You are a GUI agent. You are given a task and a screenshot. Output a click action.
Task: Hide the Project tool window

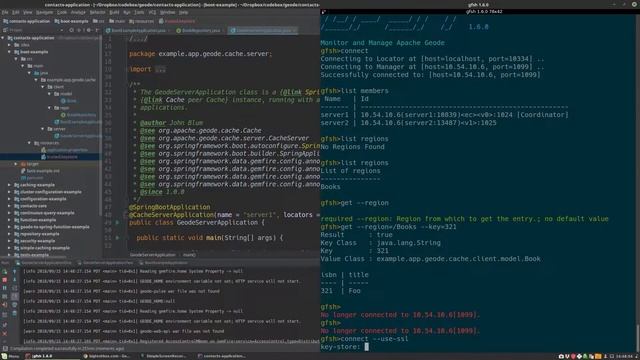click(x=97, y=30)
